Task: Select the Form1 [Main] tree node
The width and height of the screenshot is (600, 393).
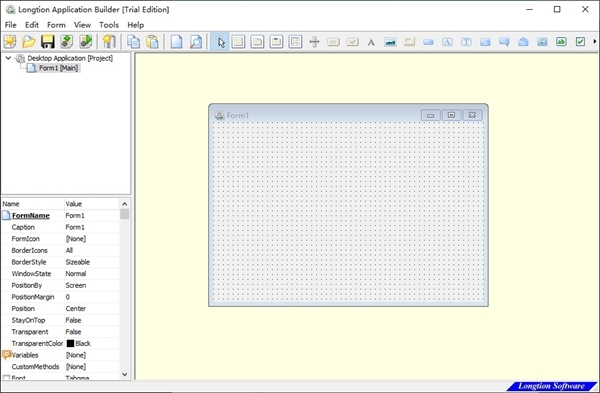Action: pos(59,68)
